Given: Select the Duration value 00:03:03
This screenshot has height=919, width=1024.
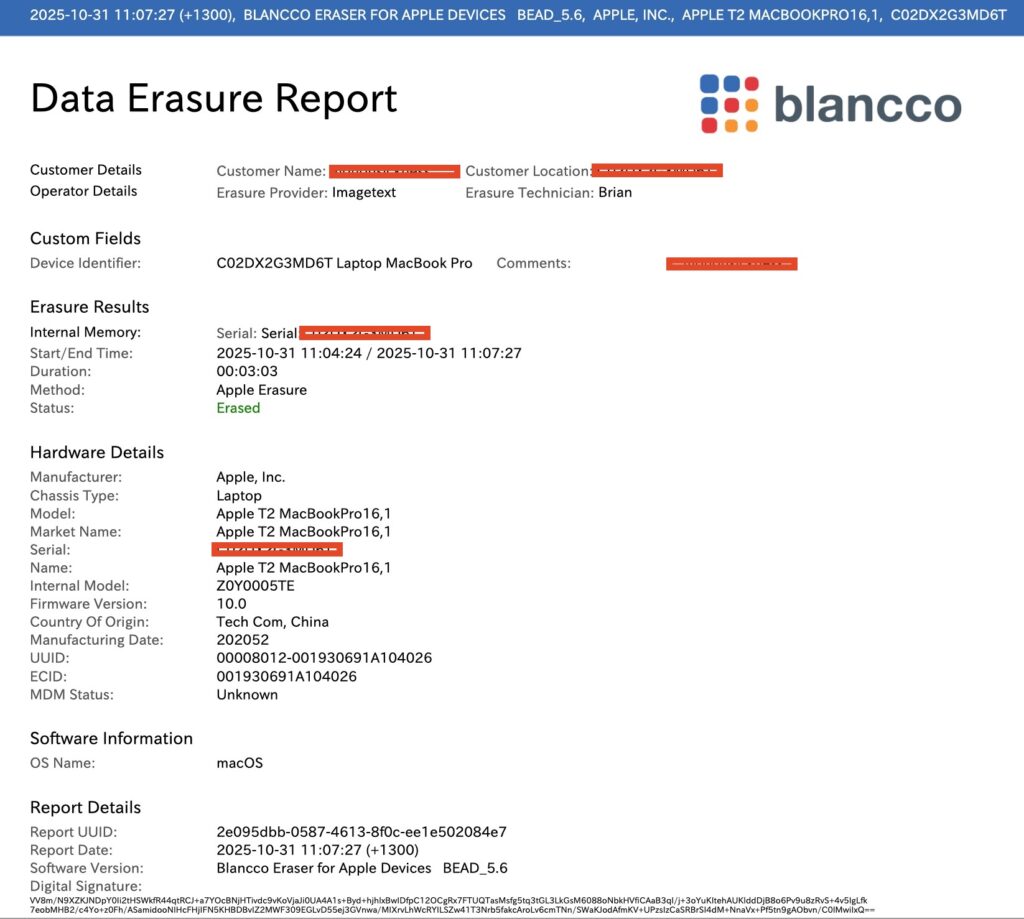Looking at the screenshot, I should coord(248,372).
